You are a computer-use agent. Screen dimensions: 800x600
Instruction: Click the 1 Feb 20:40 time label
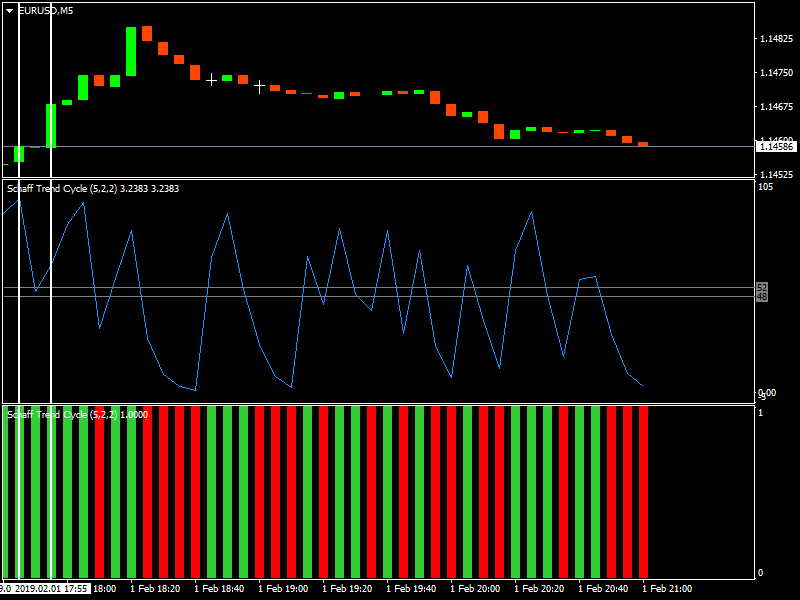[603, 589]
